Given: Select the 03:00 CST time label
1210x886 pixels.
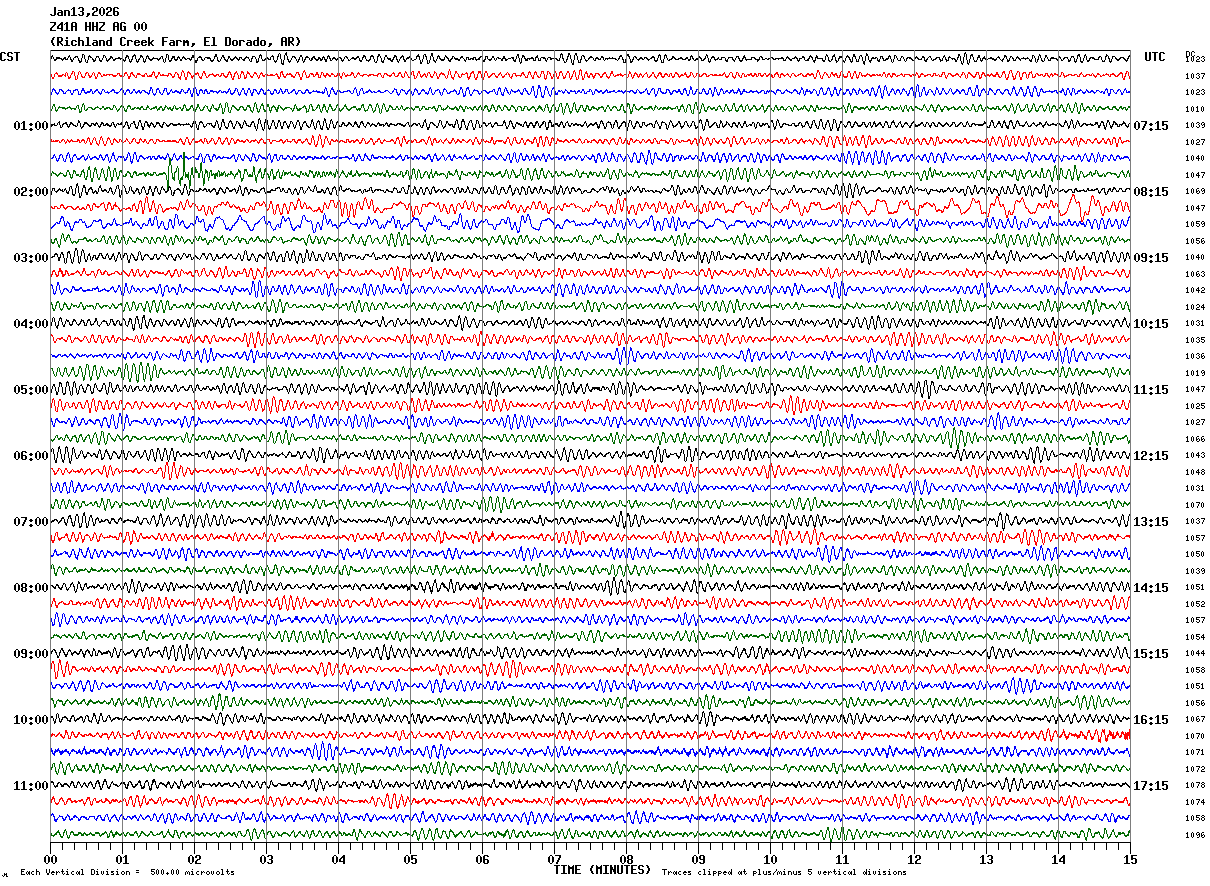Looking at the screenshot, I should (31, 258).
